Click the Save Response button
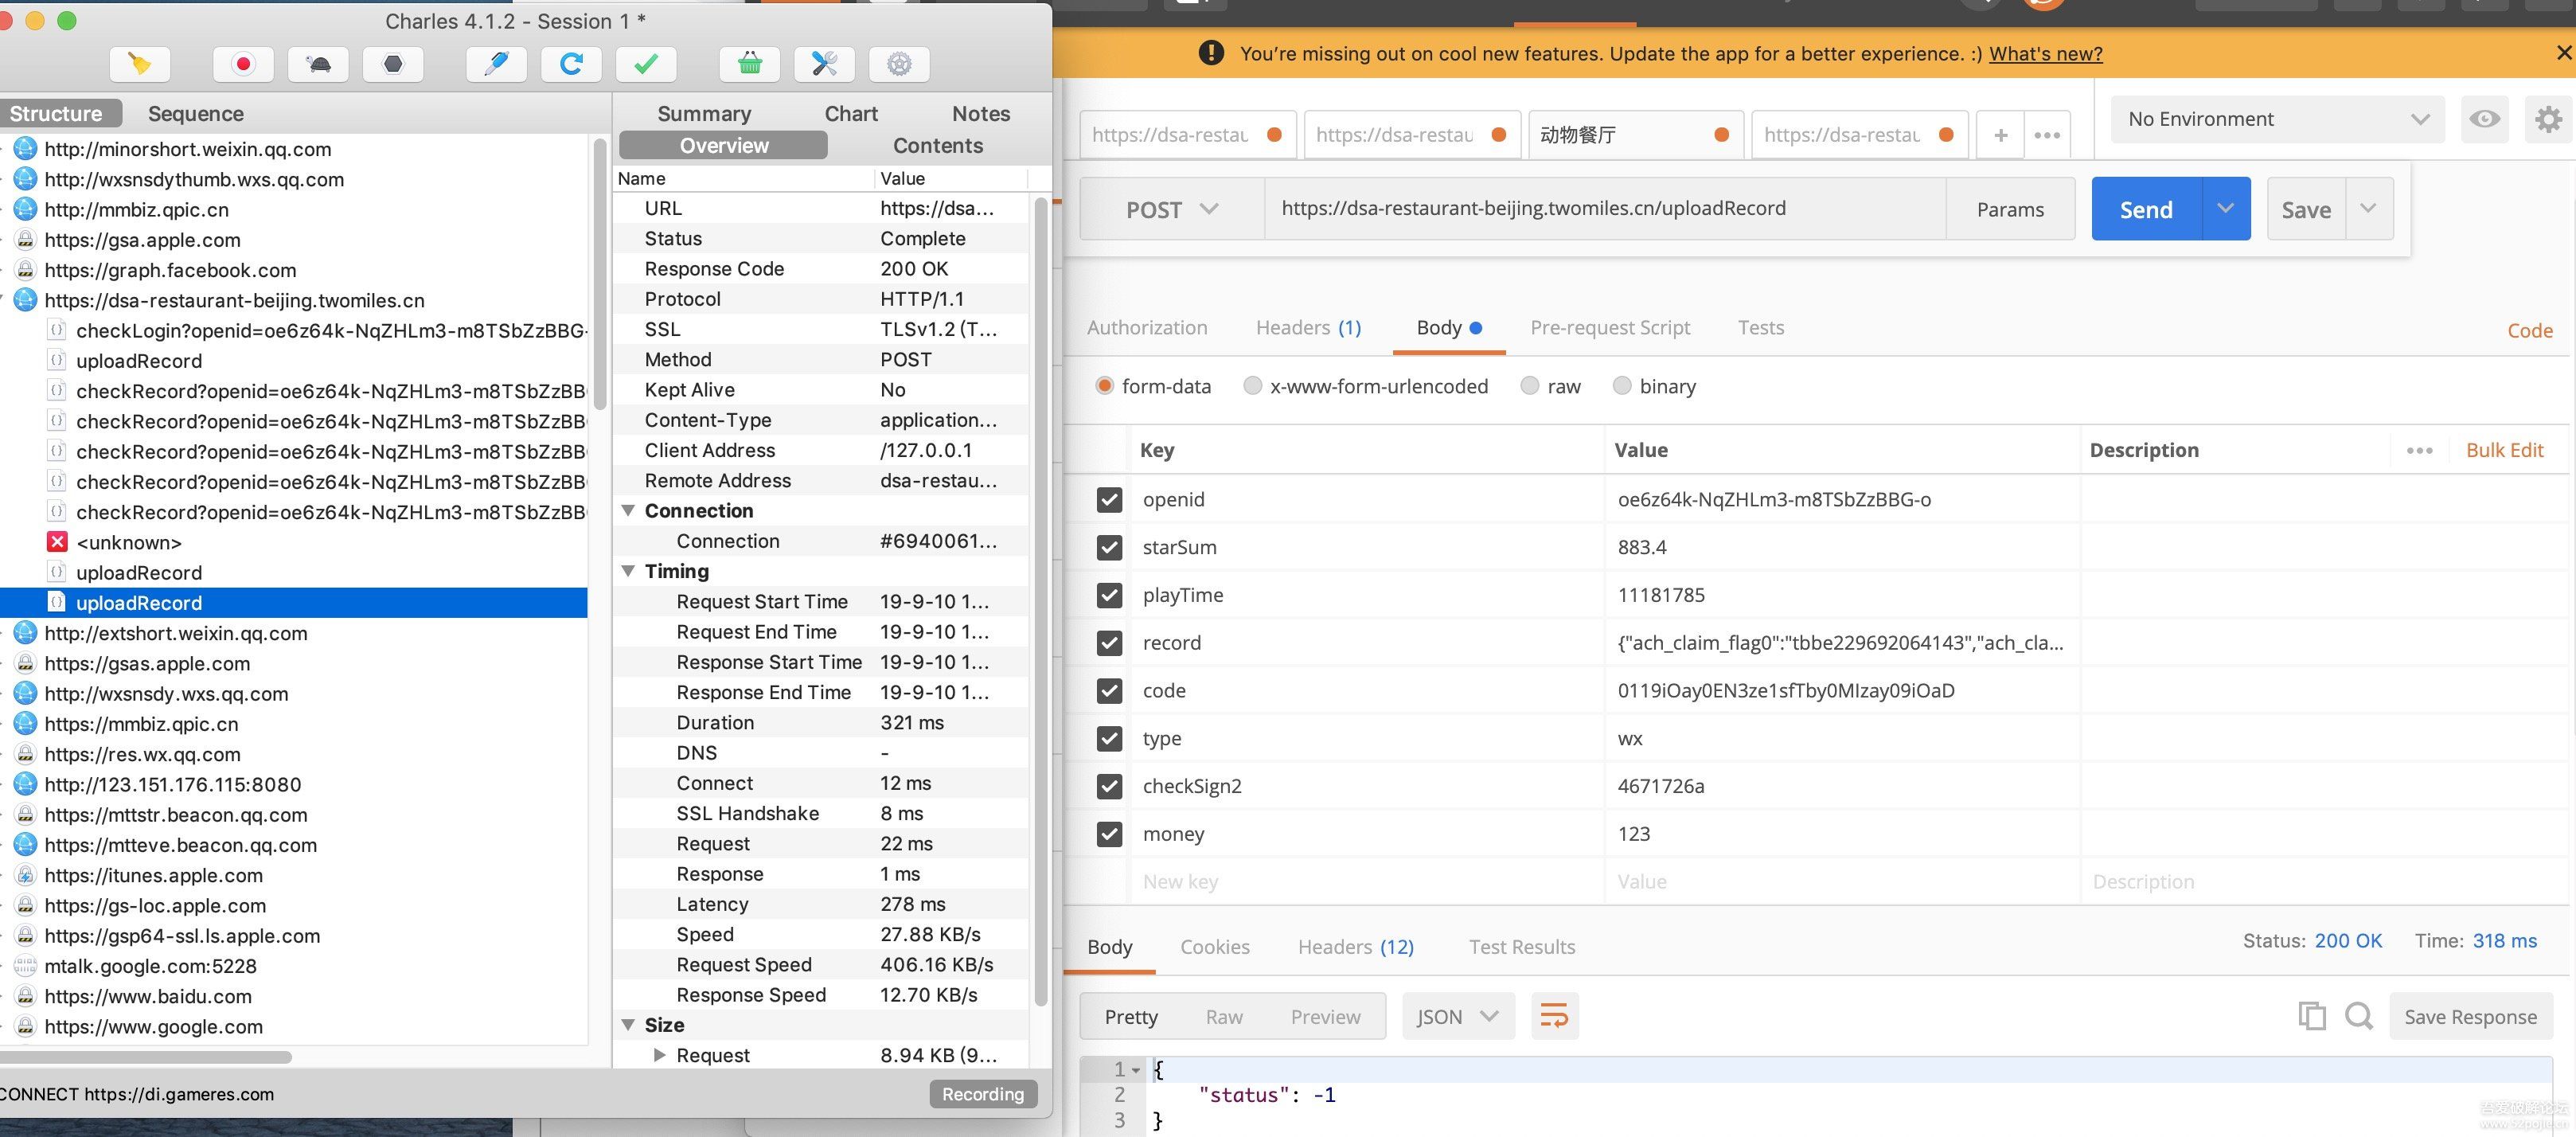Viewport: 2576px width, 1137px height. [x=2470, y=1017]
